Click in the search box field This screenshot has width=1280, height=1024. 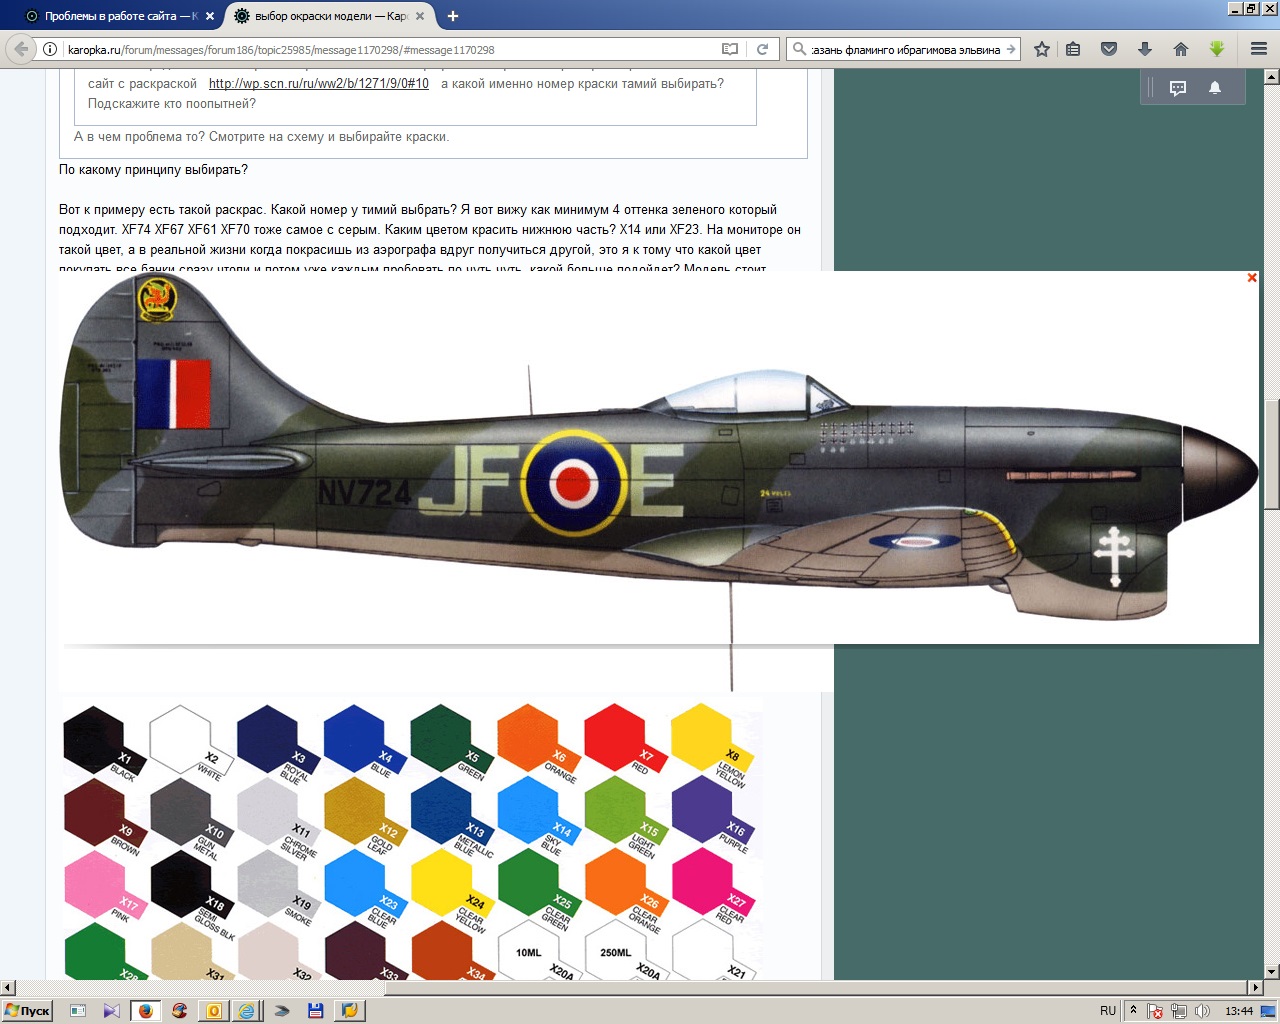coord(905,49)
